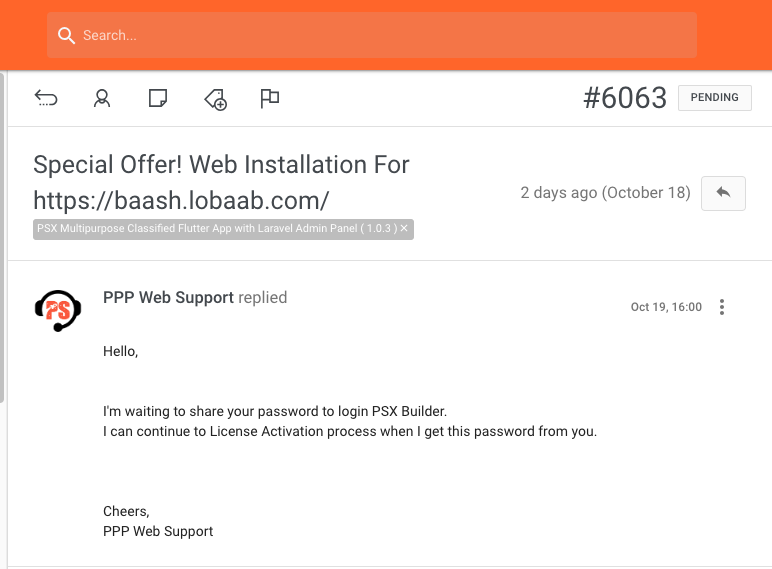The height and width of the screenshot is (569, 772).
Task: Add a note using the note icon
Action: pyautogui.click(x=158, y=98)
